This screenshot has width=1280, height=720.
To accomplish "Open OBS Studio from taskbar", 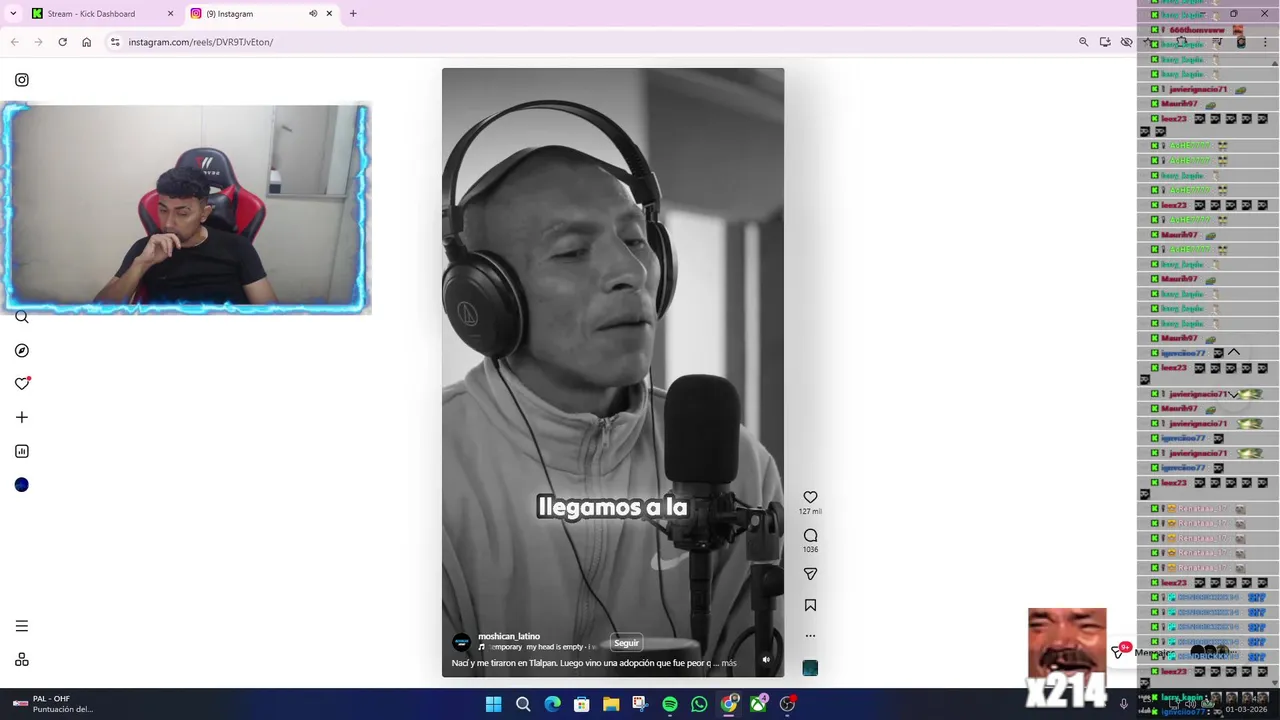I will point(788,704).
